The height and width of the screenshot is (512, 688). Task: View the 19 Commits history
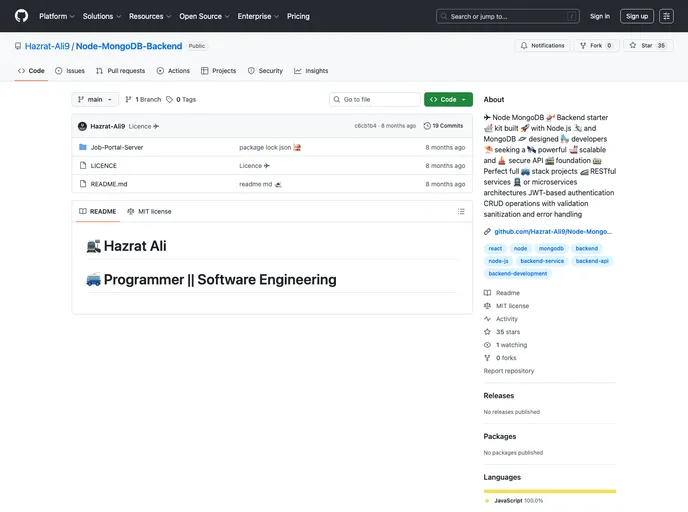tap(443, 126)
